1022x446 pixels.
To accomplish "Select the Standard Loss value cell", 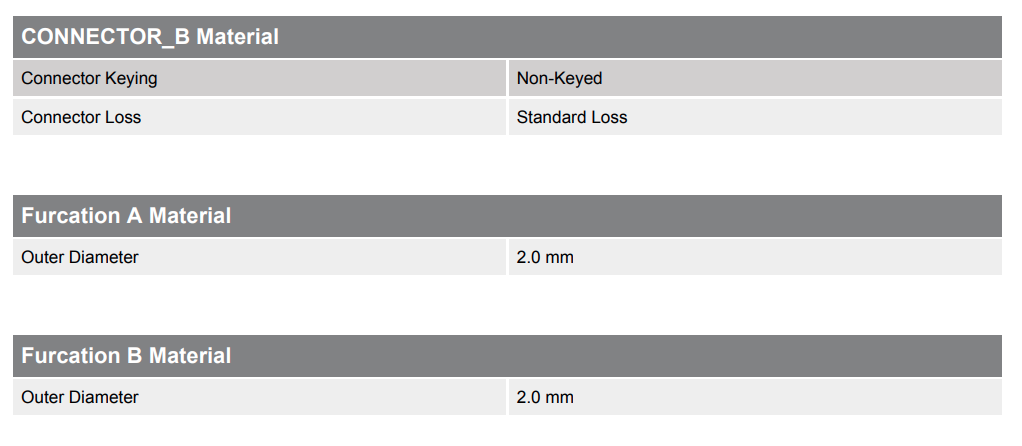I will 755,117.
